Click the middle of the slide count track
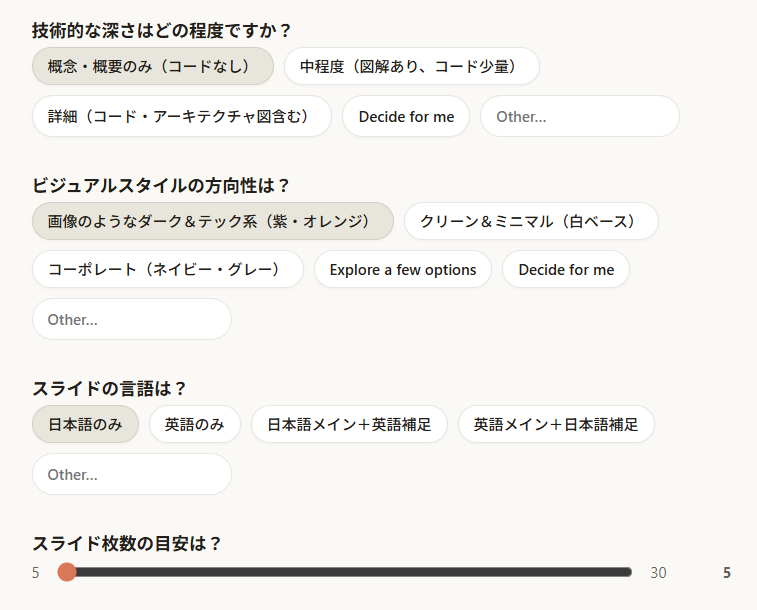 (349, 572)
